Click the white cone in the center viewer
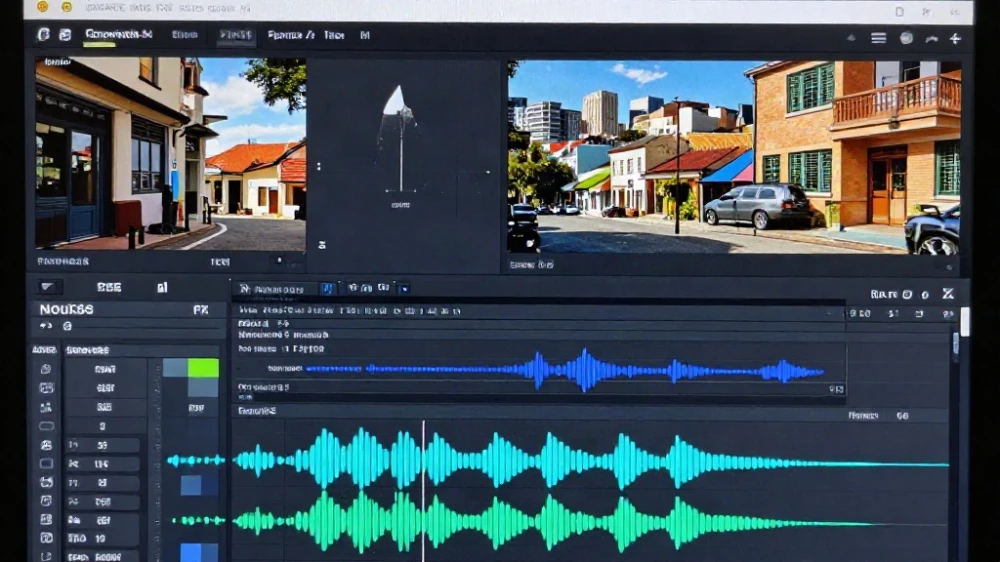The height and width of the screenshot is (562, 1000). click(395, 102)
